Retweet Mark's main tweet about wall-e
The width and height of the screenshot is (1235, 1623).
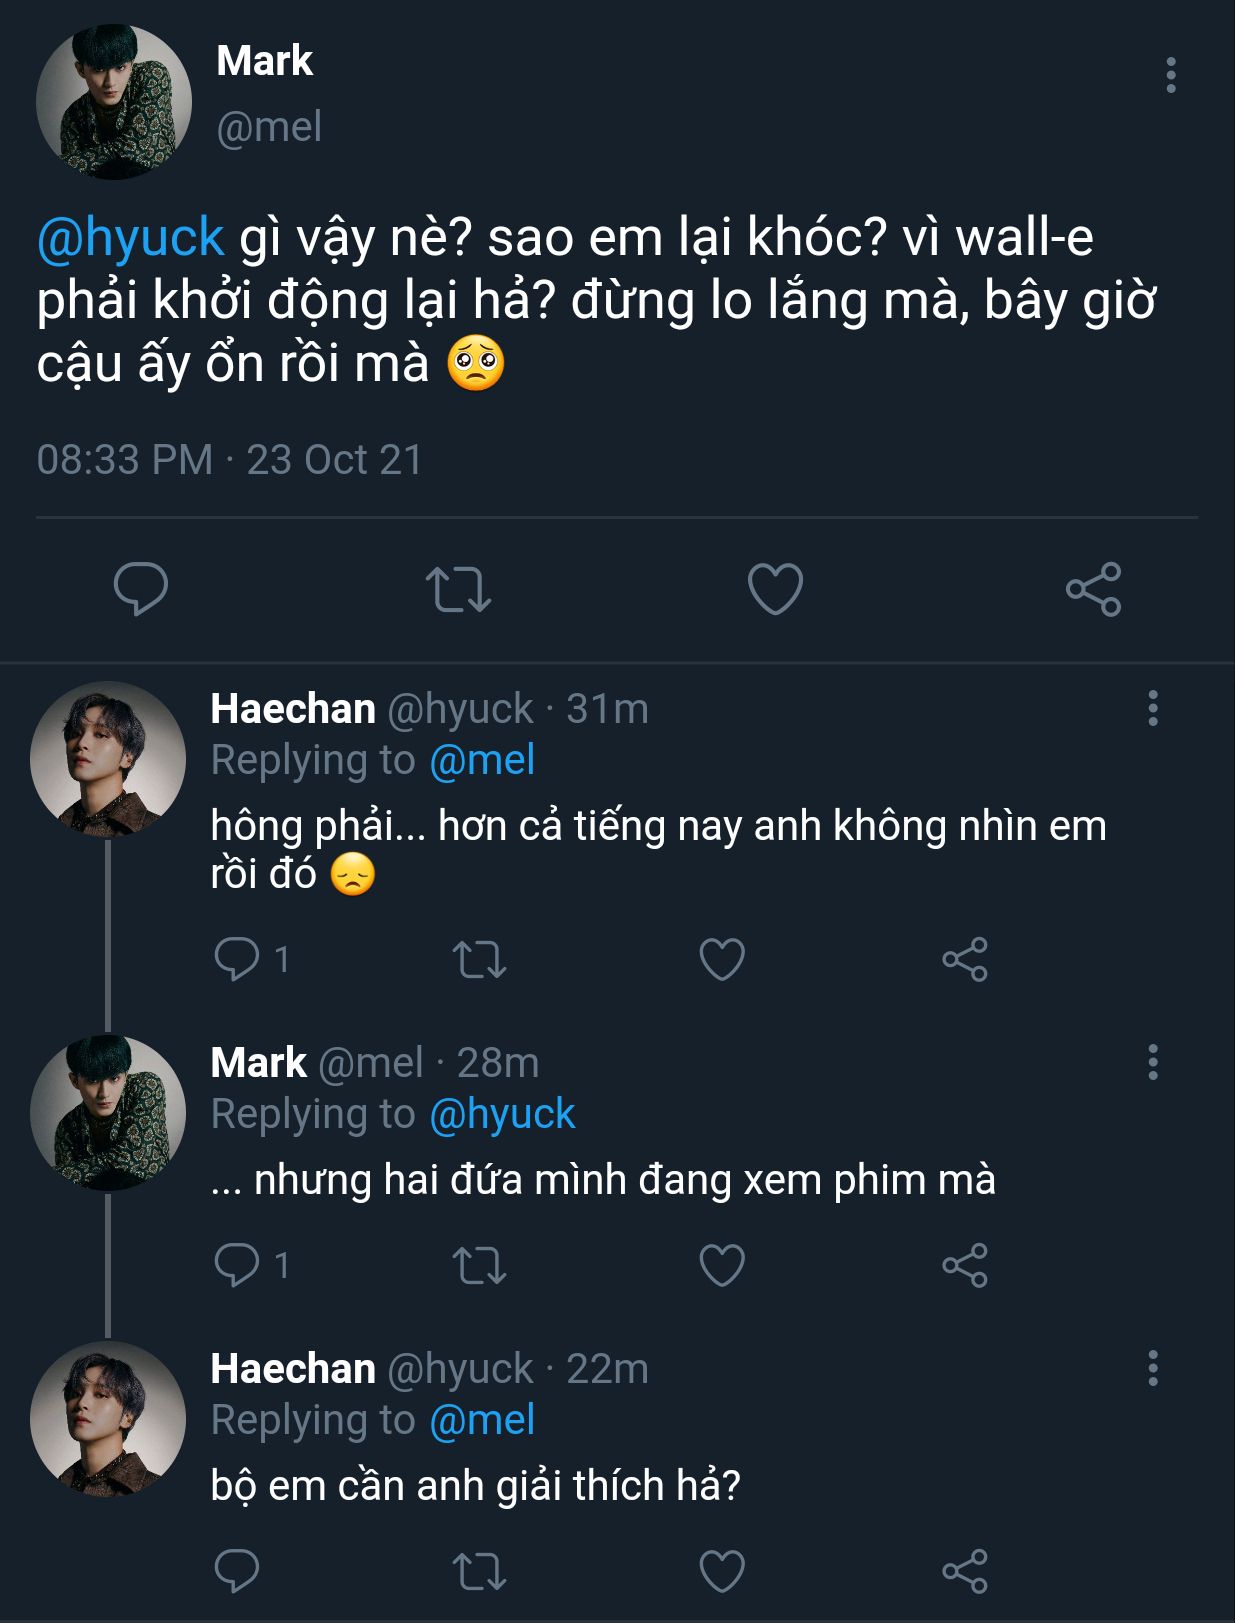tap(458, 588)
